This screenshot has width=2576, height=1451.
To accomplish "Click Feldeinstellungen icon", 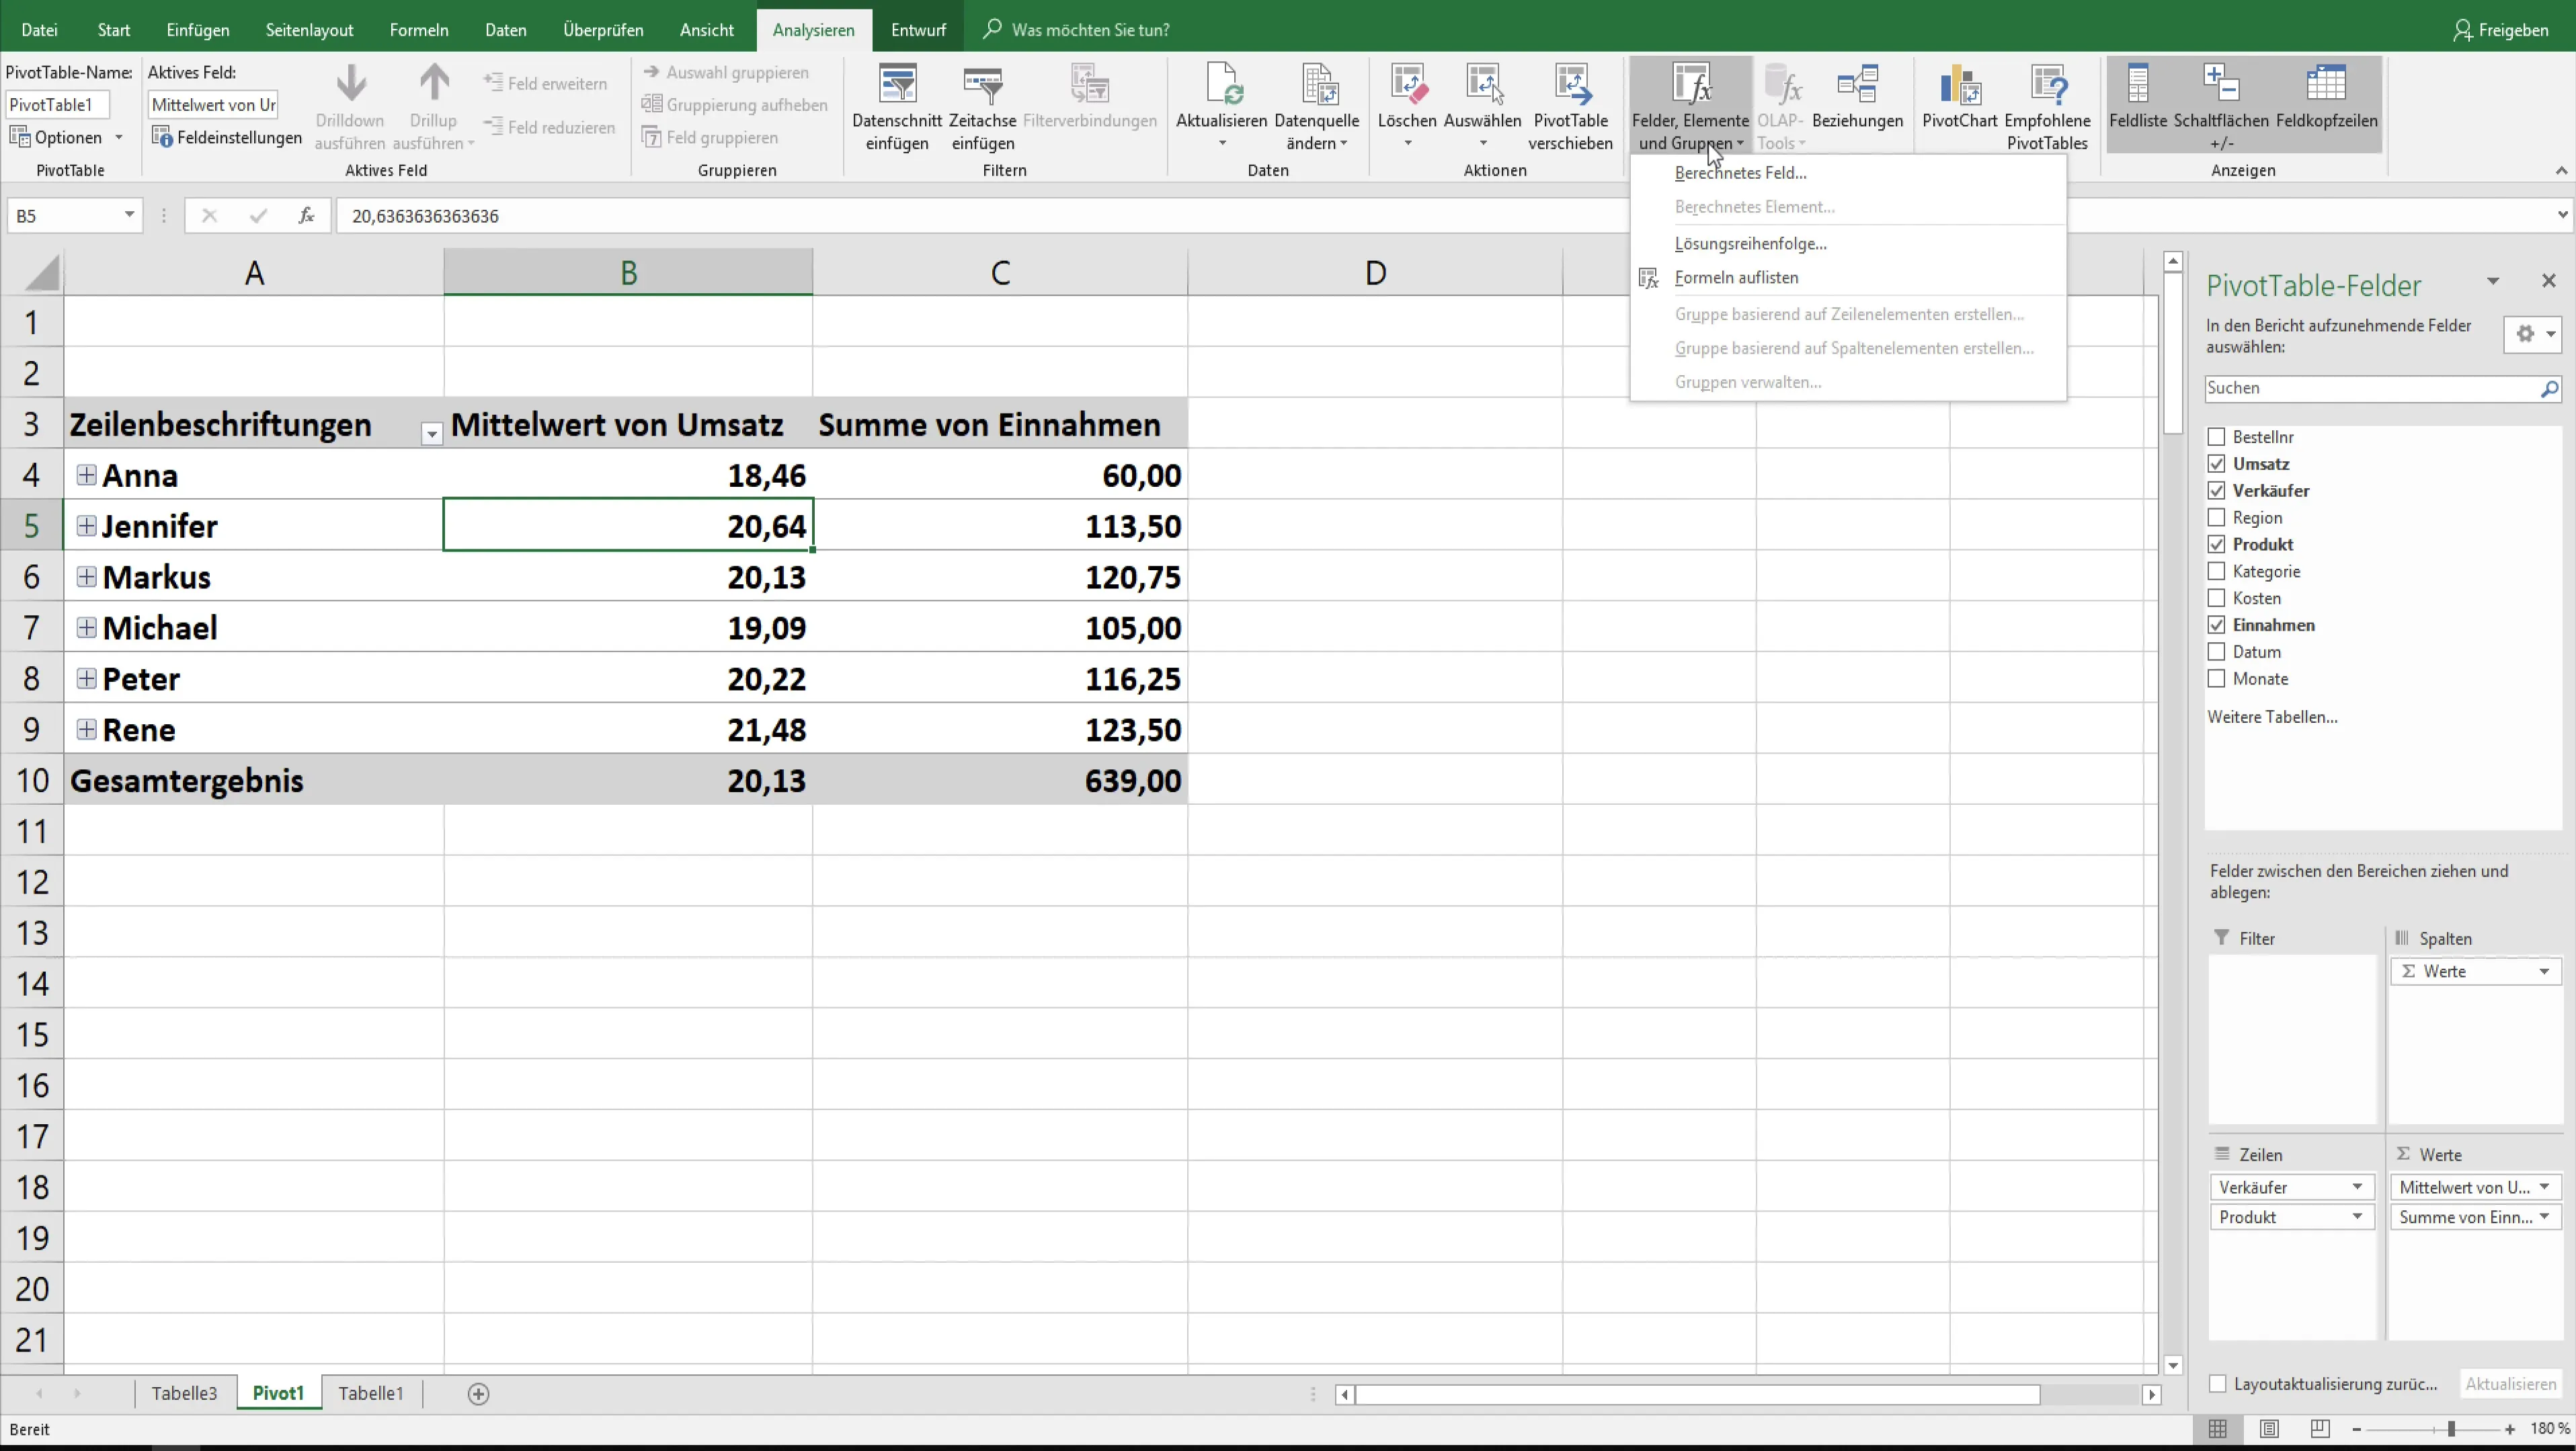I will (x=162, y=137).
